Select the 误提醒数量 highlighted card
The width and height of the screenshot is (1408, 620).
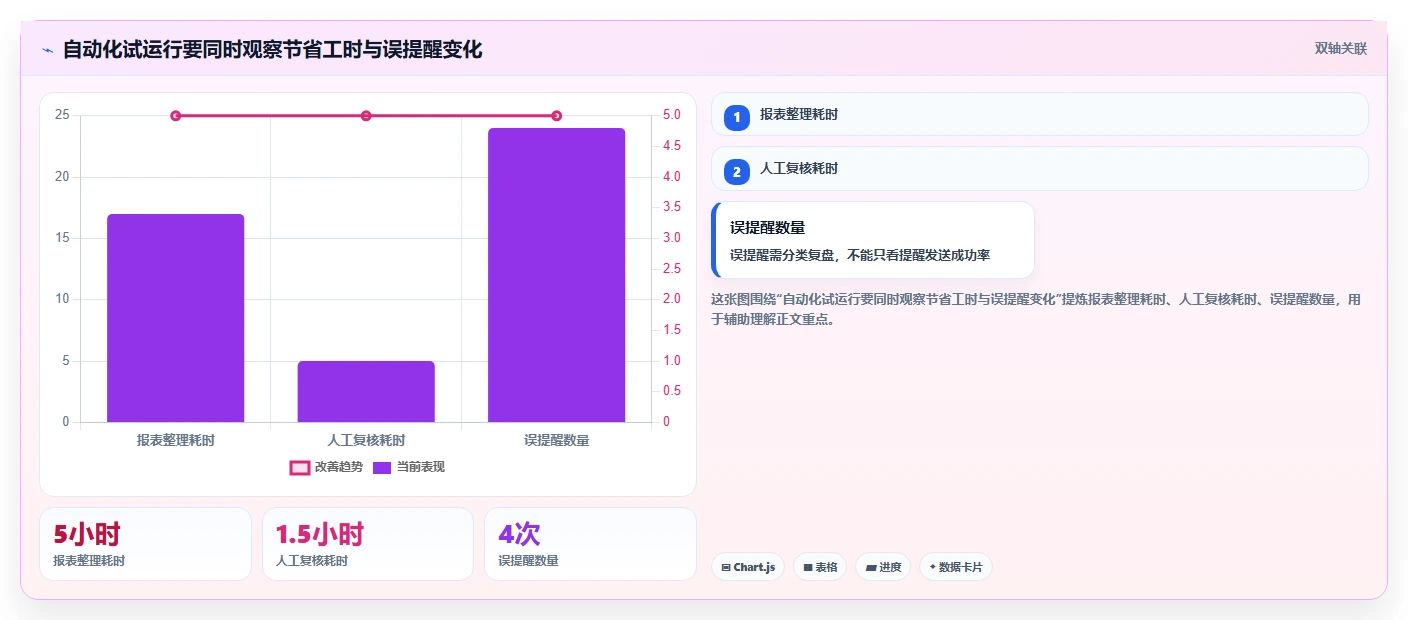(x=872, y=240)
